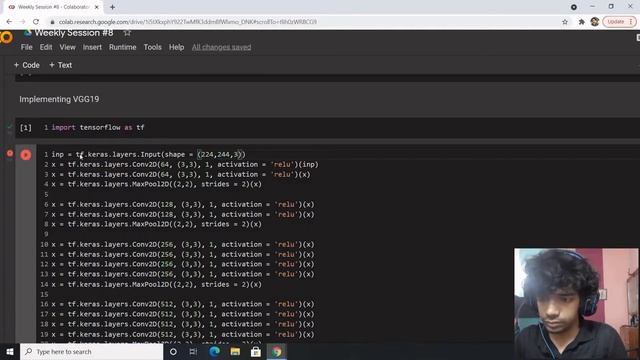Viewport: 640px width, 360px height.
Task: Open Cortana circle on taskbar
Action: pos(173,351)
